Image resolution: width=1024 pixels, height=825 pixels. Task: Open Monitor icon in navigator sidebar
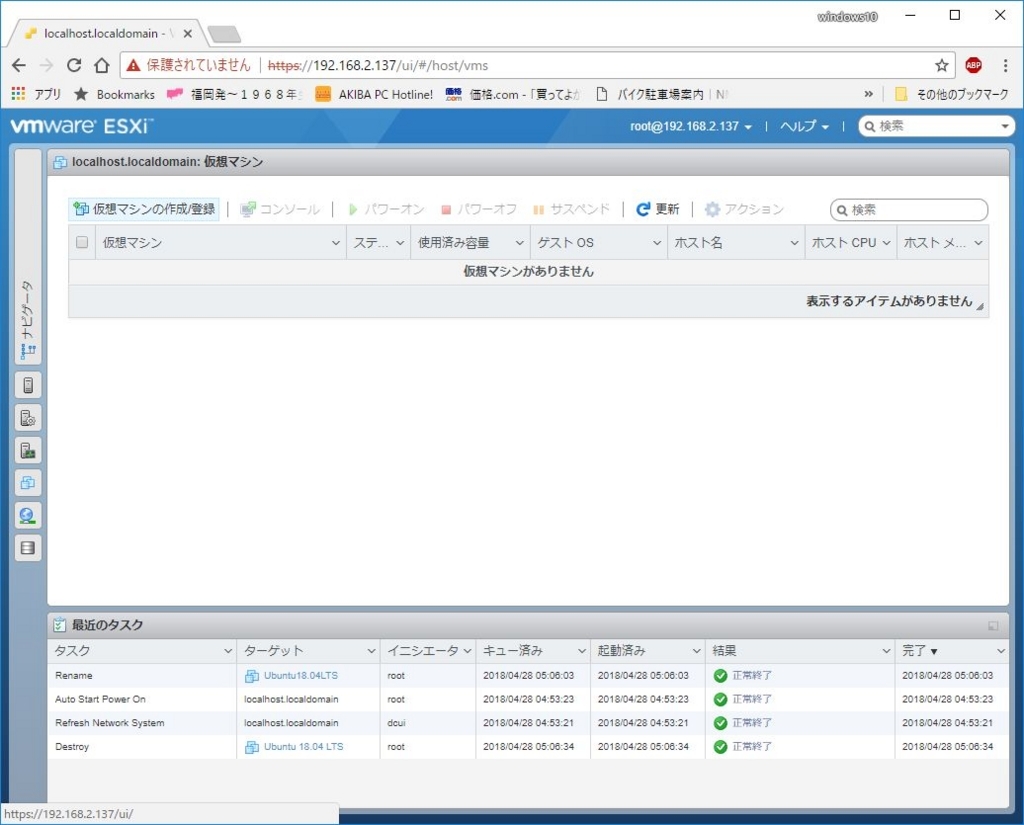coord(28,451)
